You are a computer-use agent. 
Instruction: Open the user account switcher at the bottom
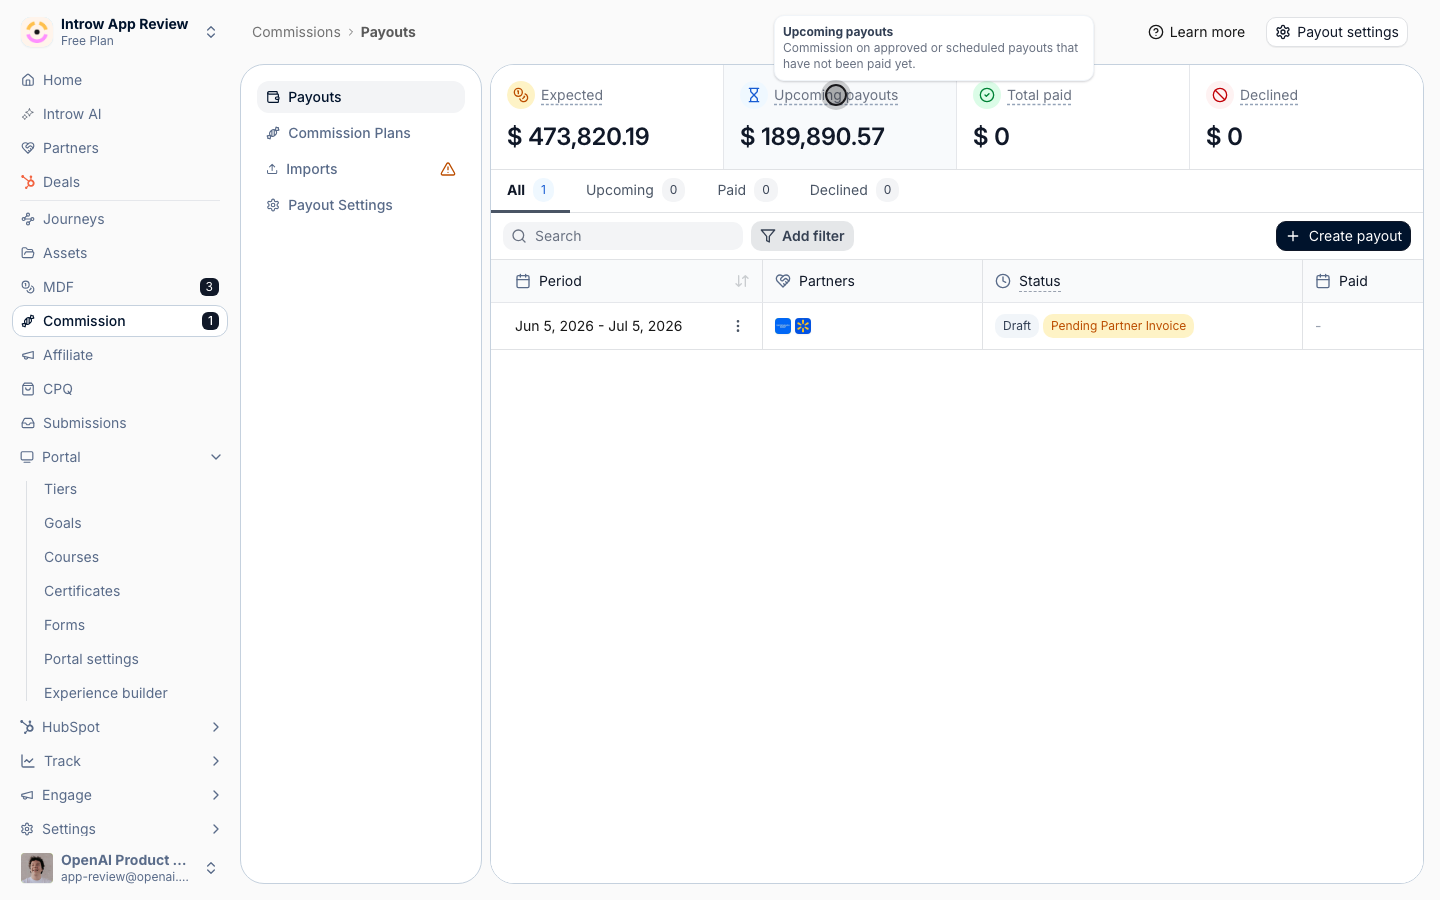coord(120,868)
